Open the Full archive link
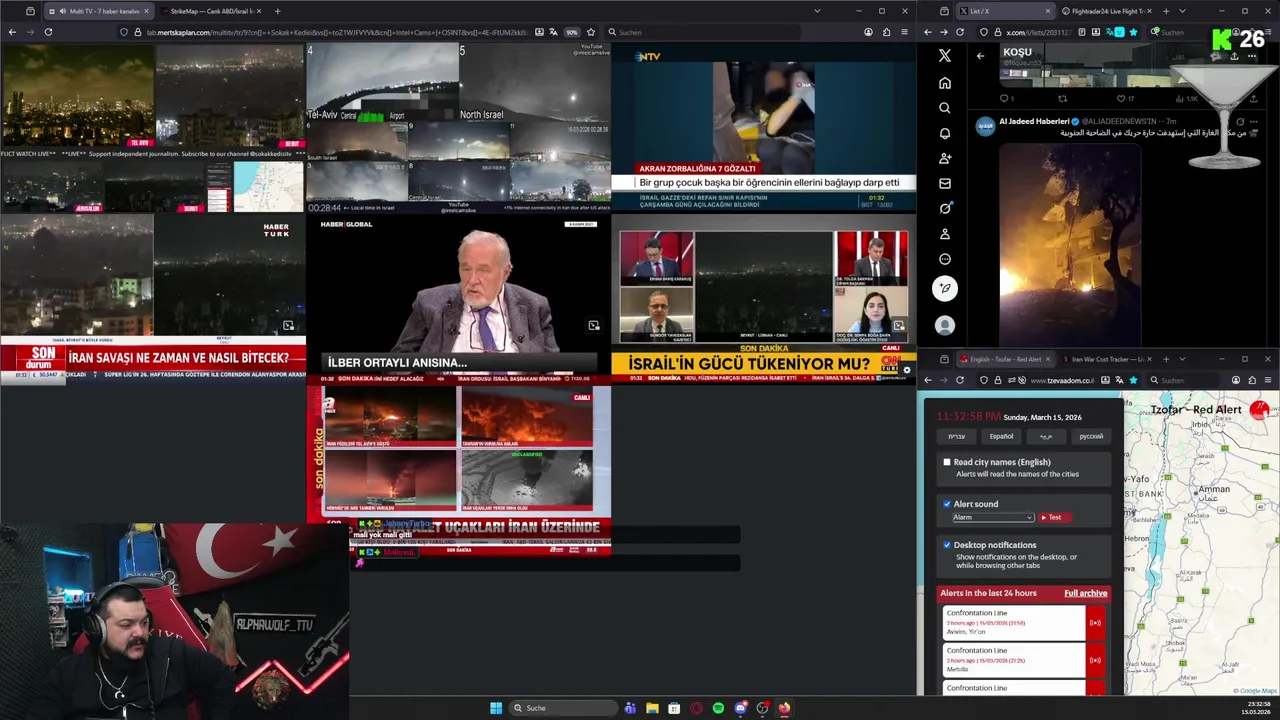1280x720 pixels. point(1085,593)
